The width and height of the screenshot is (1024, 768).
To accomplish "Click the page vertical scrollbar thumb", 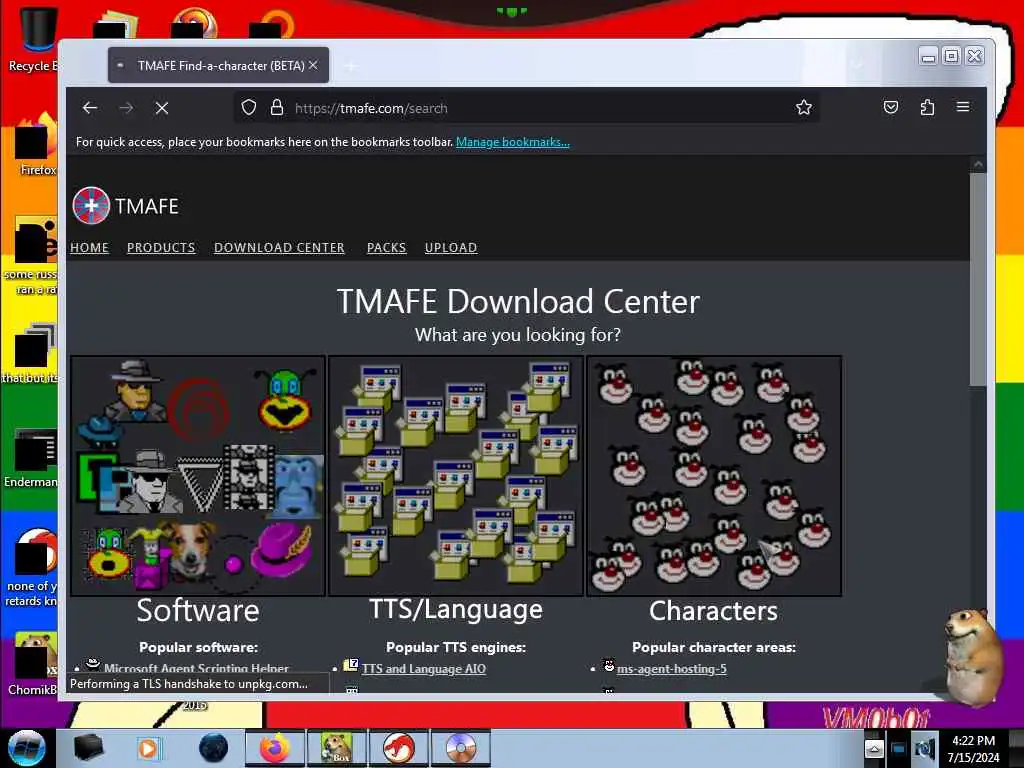I will [x=978, y=280].
